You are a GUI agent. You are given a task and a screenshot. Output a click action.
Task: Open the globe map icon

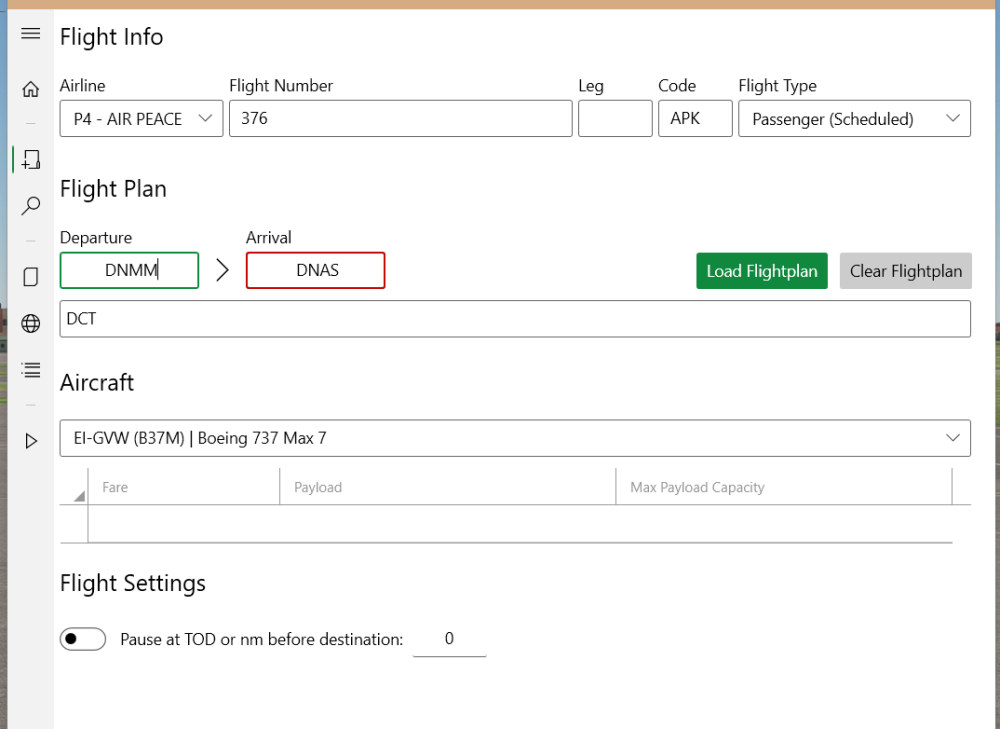tap(30, 323)
